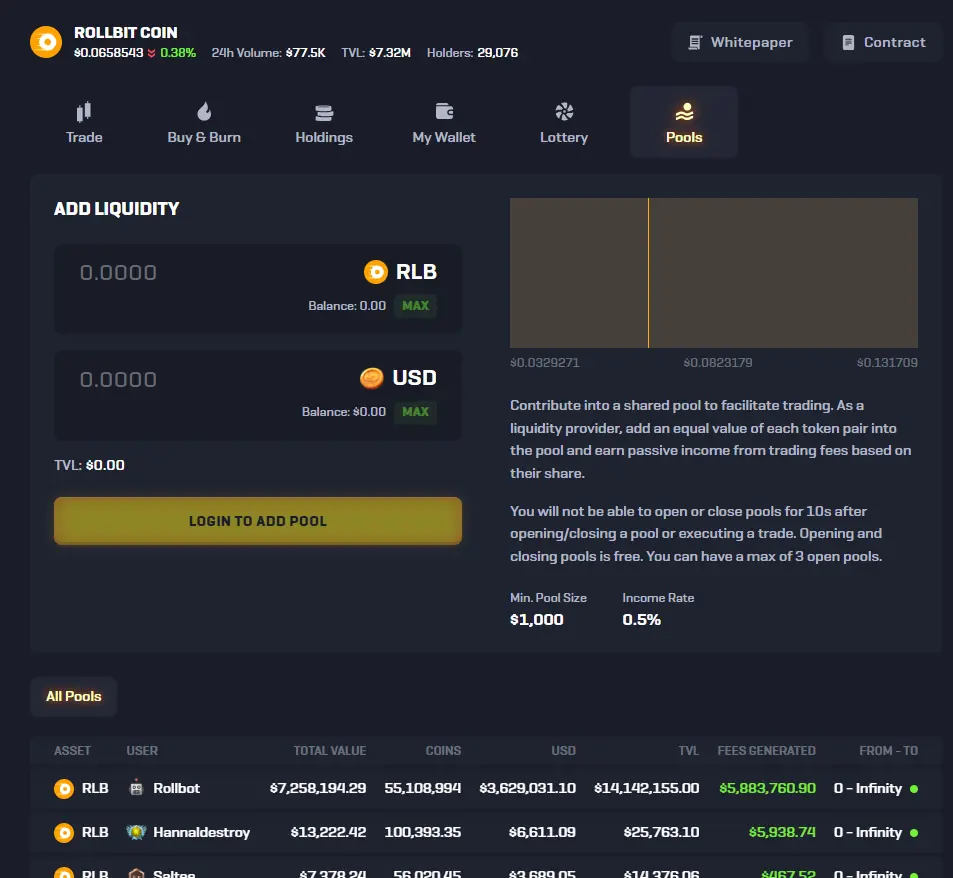Switch to the Buy & Burn tab
953x878 pixels.
pyautogui.click(x=204, y=123)
